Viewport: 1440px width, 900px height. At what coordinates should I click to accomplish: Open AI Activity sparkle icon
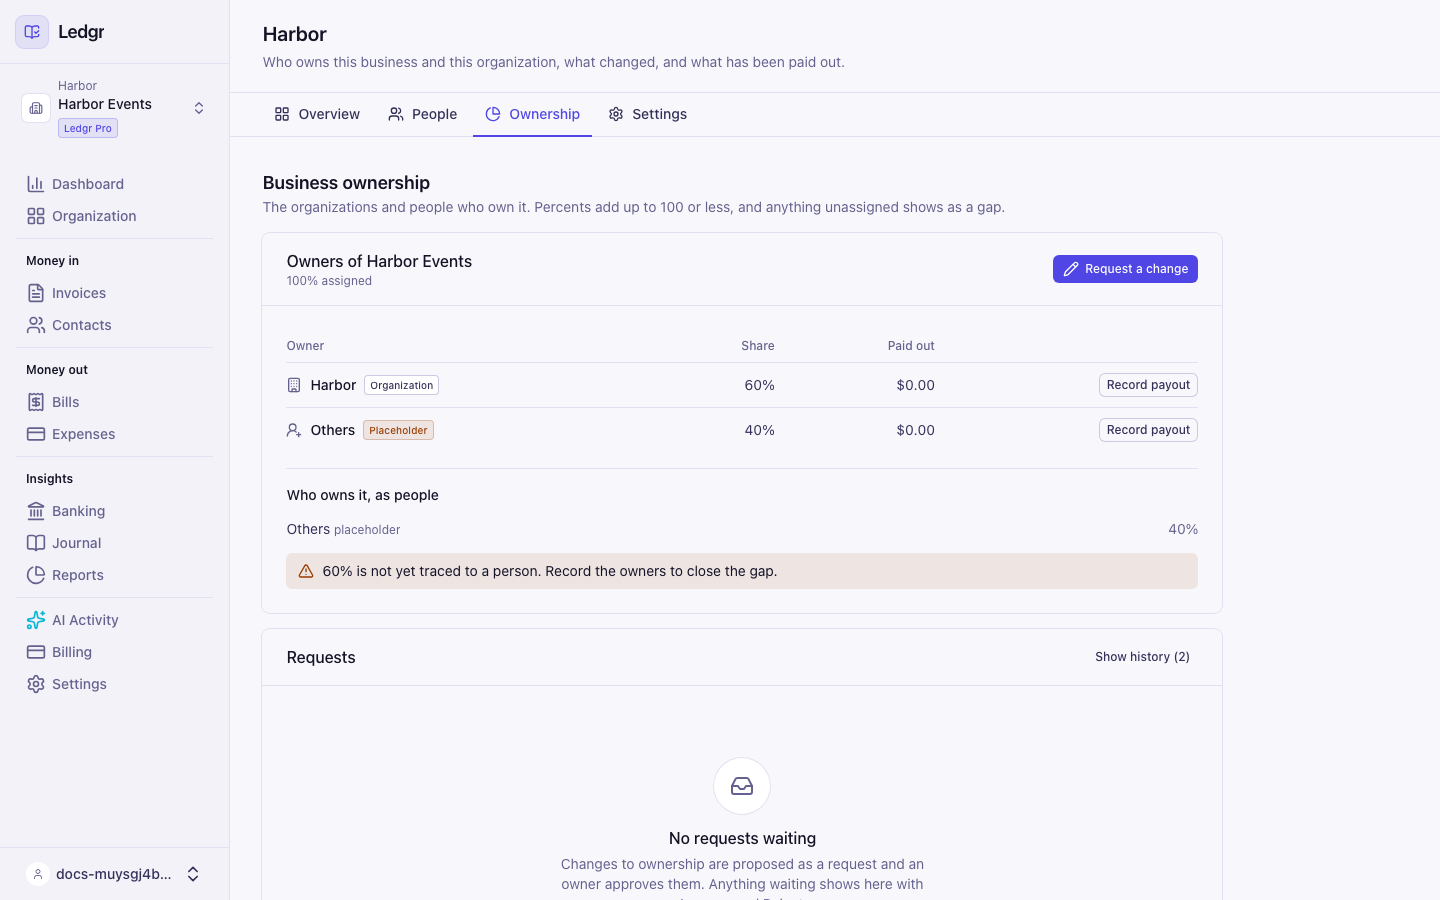pos(36,620)
